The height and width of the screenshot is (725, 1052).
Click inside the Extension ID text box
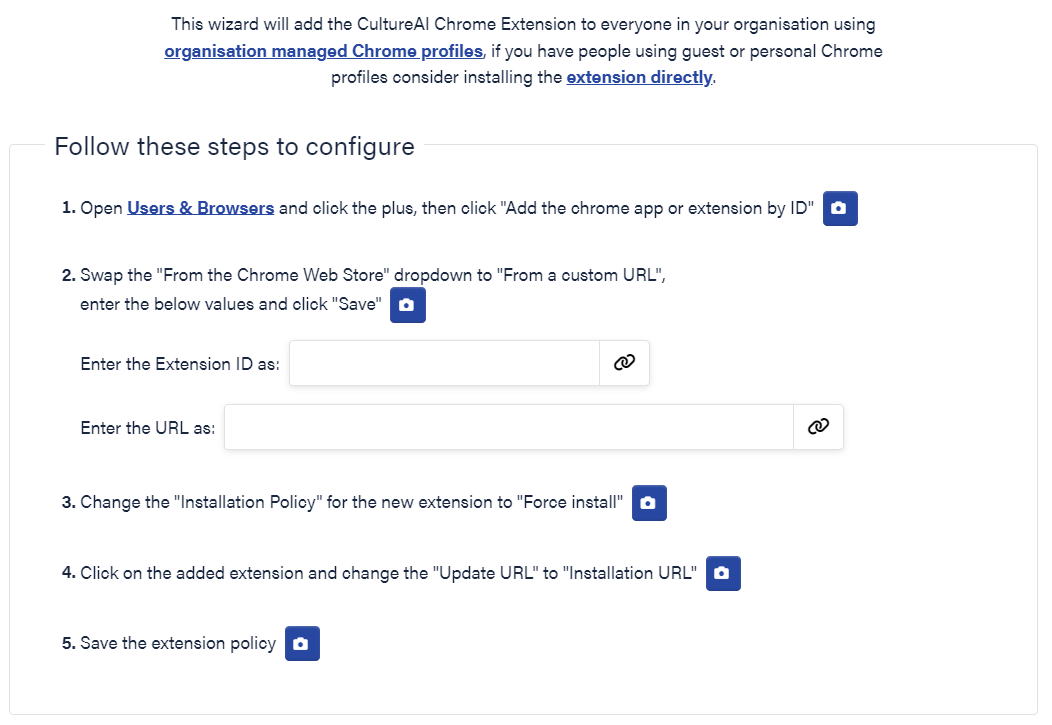(445, 363)
